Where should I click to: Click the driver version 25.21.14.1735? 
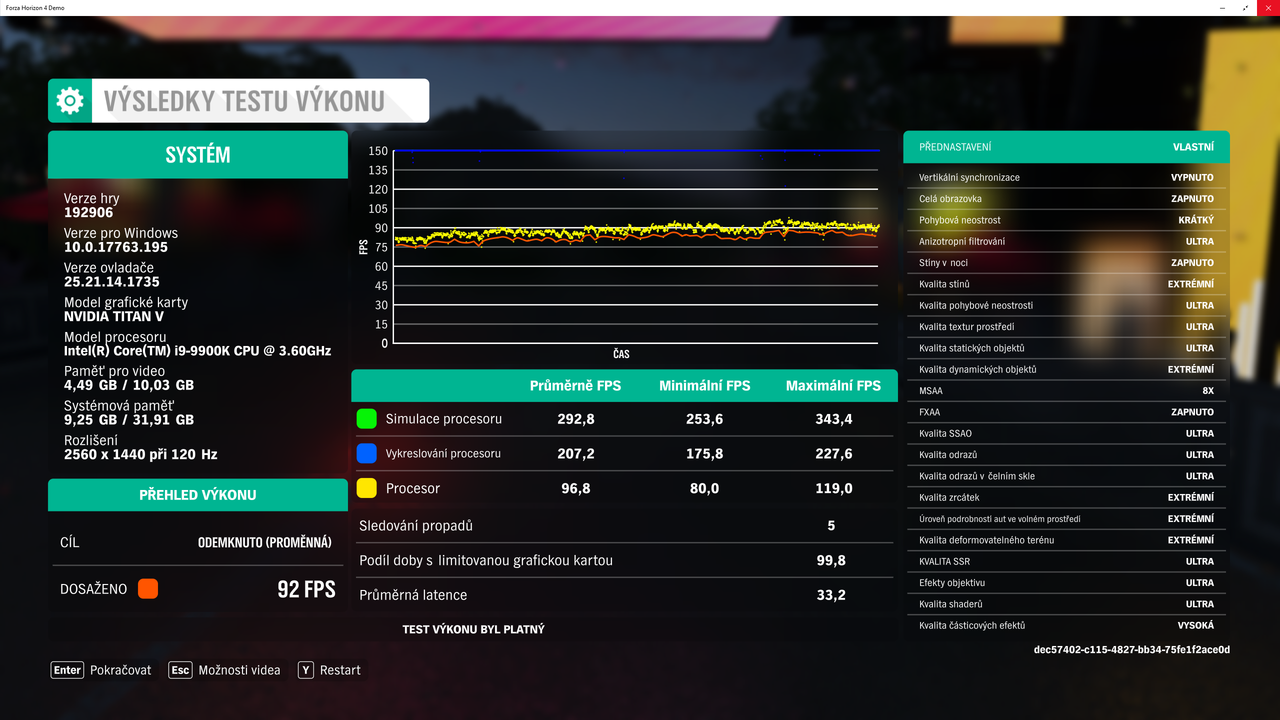tap(111, 282)
